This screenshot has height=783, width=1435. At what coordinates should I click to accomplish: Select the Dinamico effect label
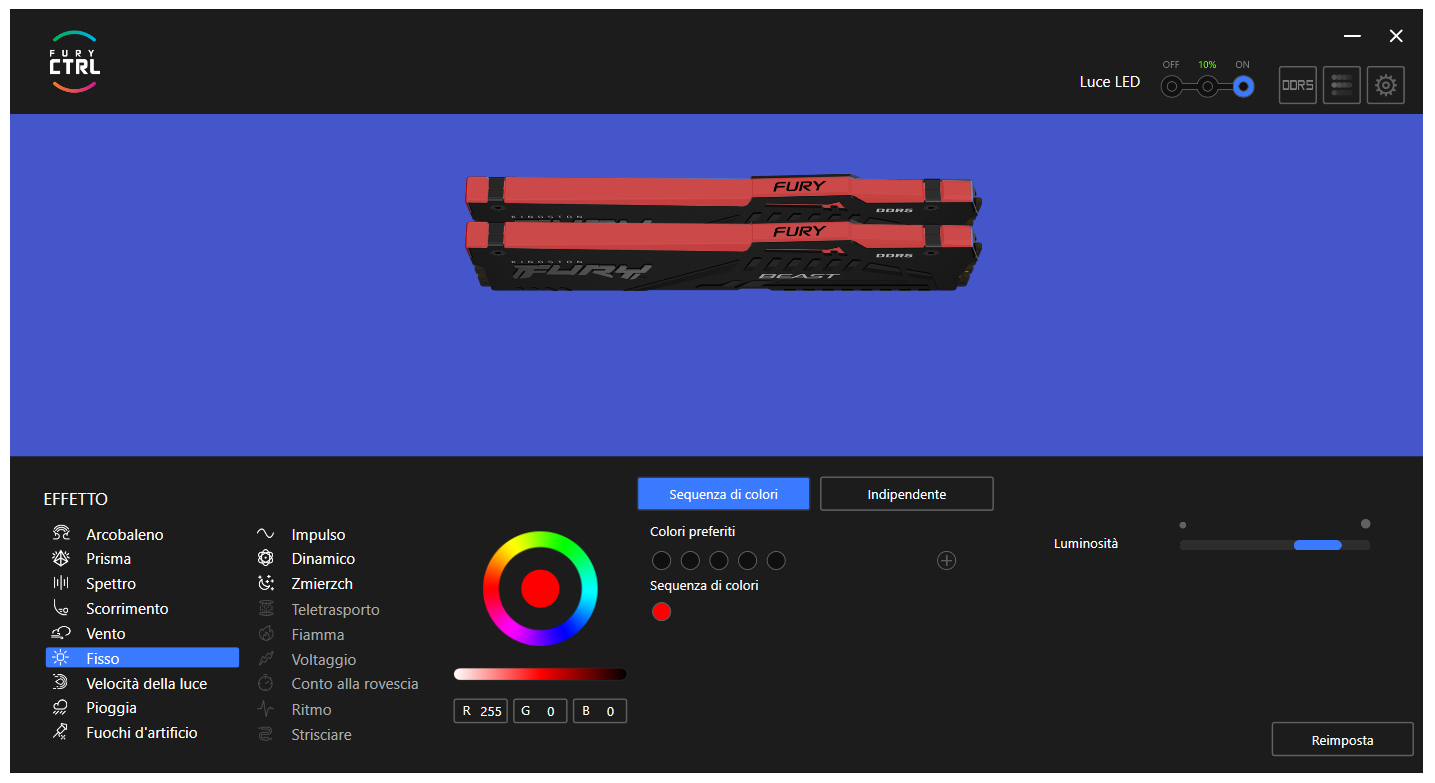pyautogui.click(x=323, y=558)
